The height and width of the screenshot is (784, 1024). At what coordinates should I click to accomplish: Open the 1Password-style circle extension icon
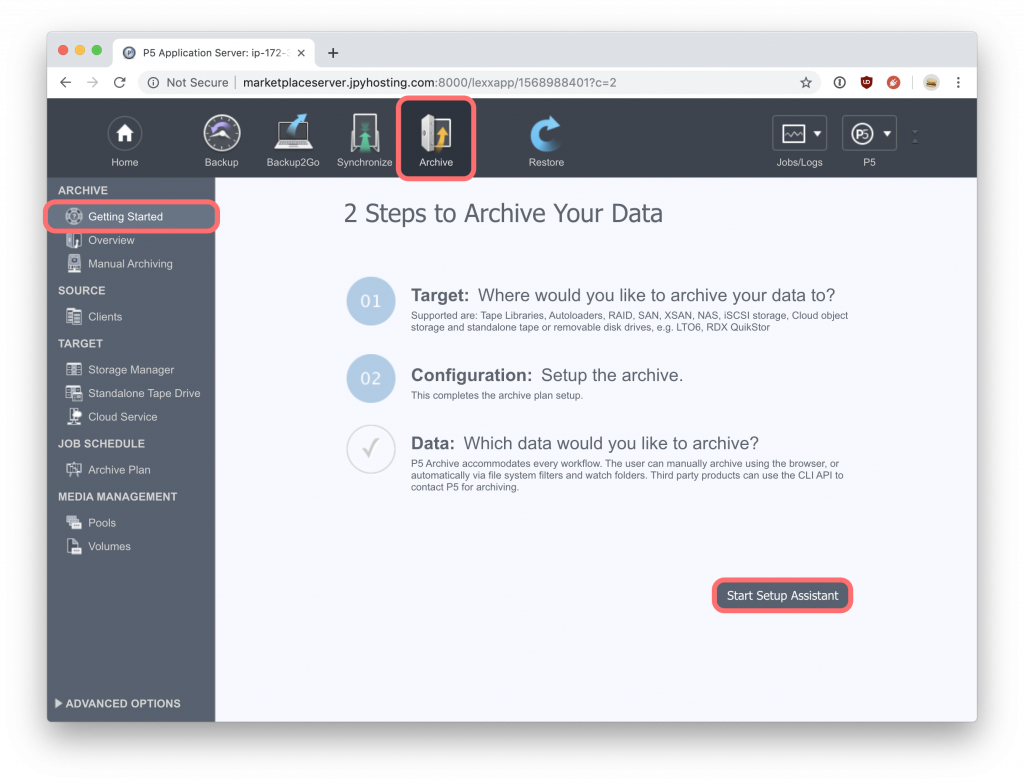(839, 82)
